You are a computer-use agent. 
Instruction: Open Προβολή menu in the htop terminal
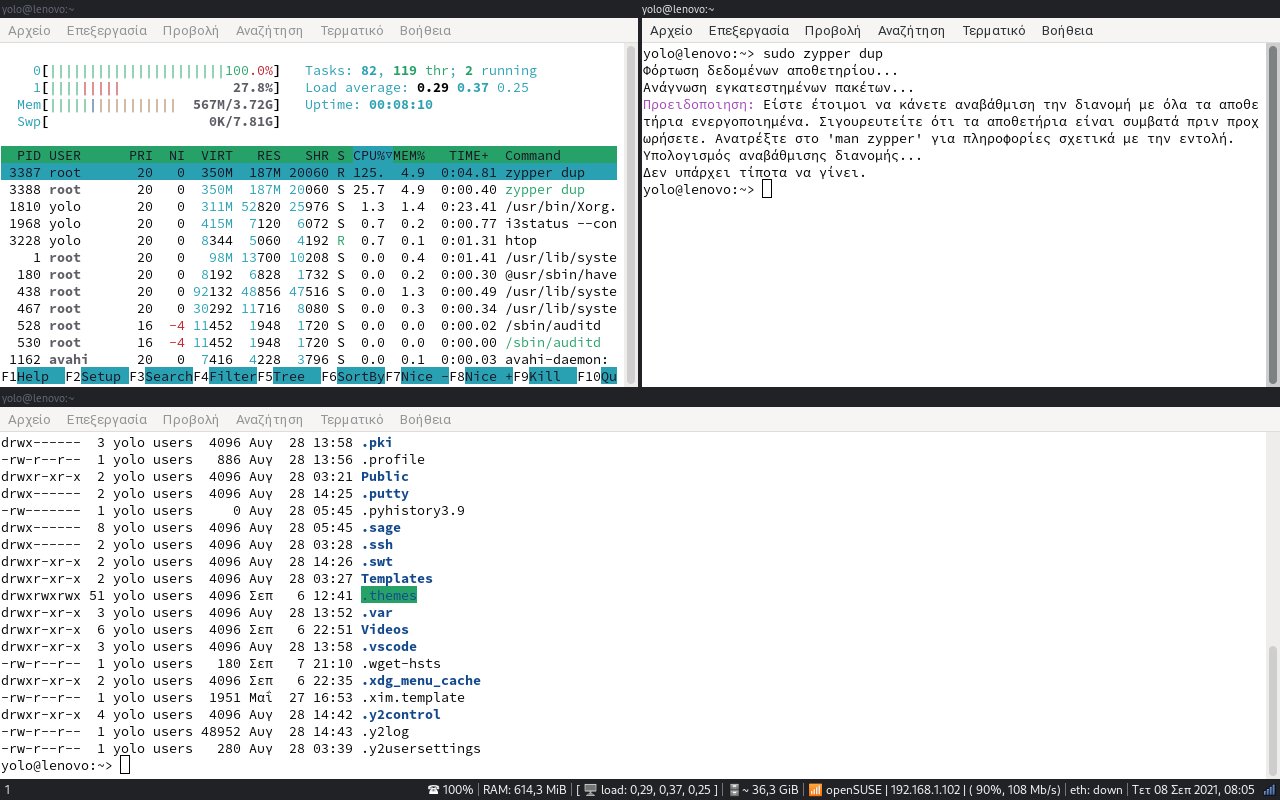click(190, 30)
